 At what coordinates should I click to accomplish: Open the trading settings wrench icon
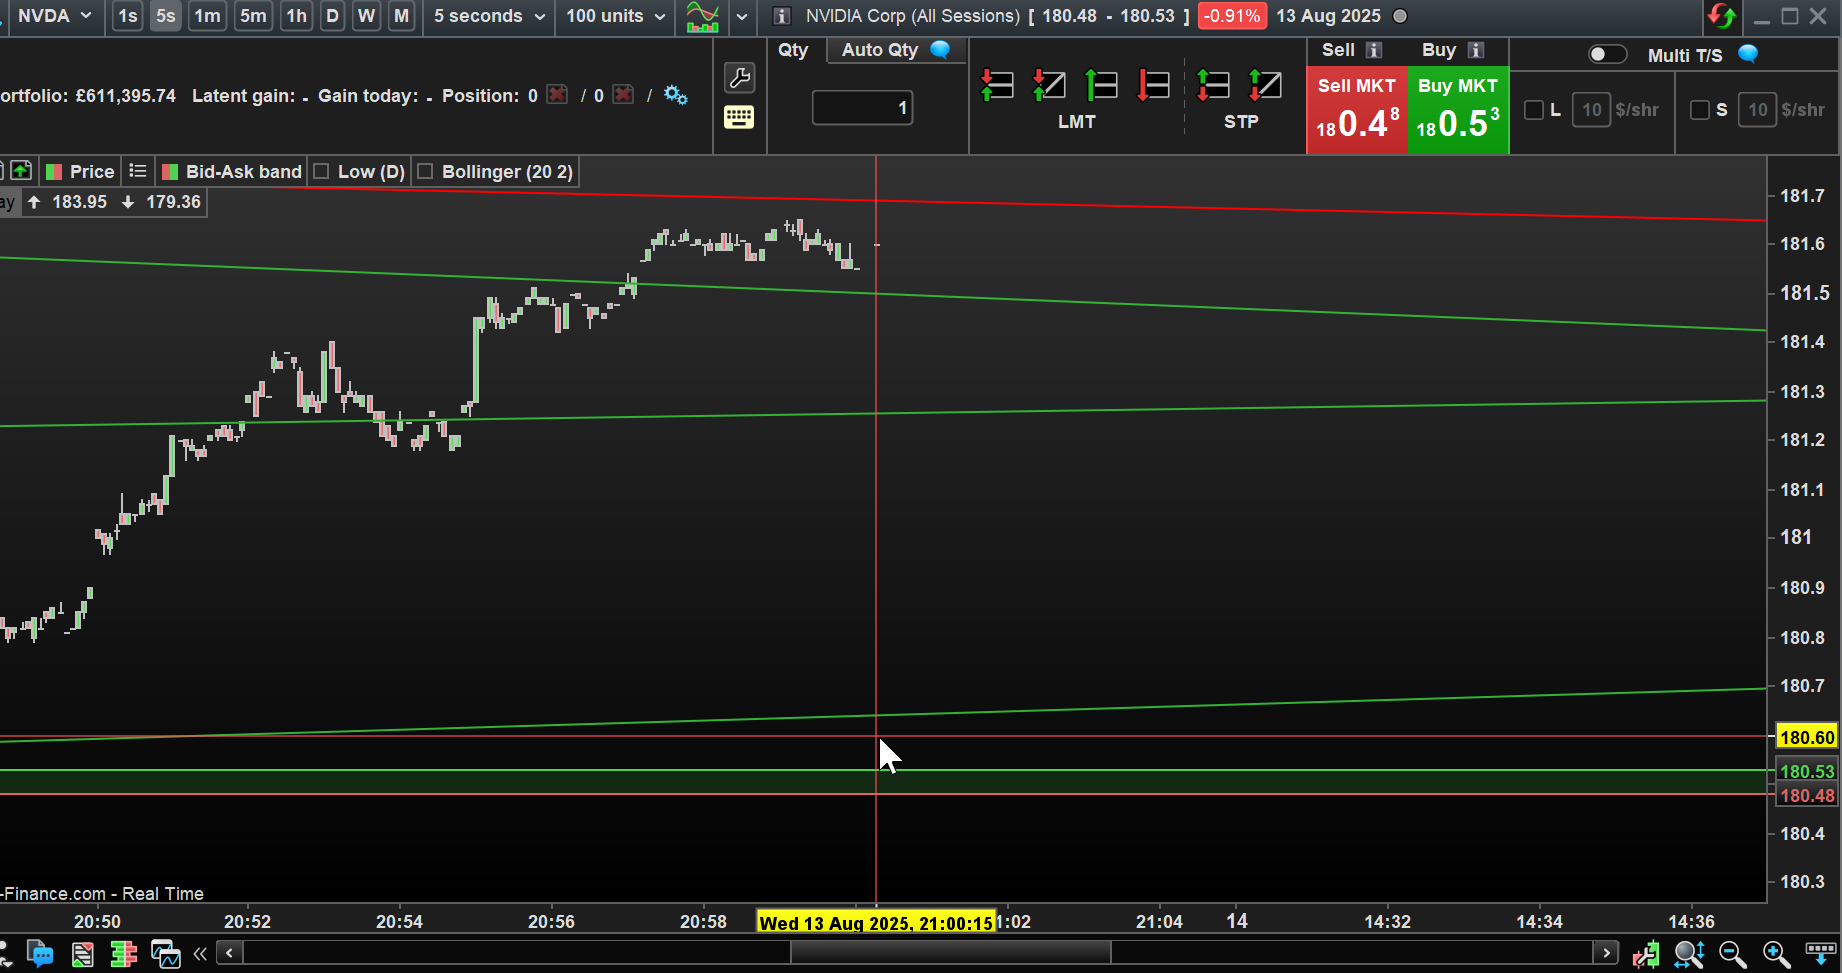[x=739, y=77]
